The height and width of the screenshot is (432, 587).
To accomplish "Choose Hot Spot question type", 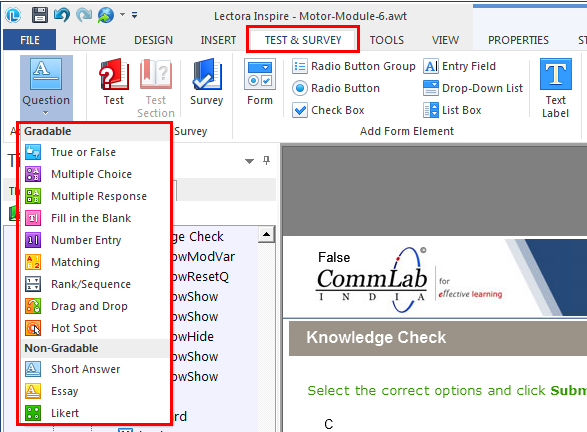I will tap(94, 328).
